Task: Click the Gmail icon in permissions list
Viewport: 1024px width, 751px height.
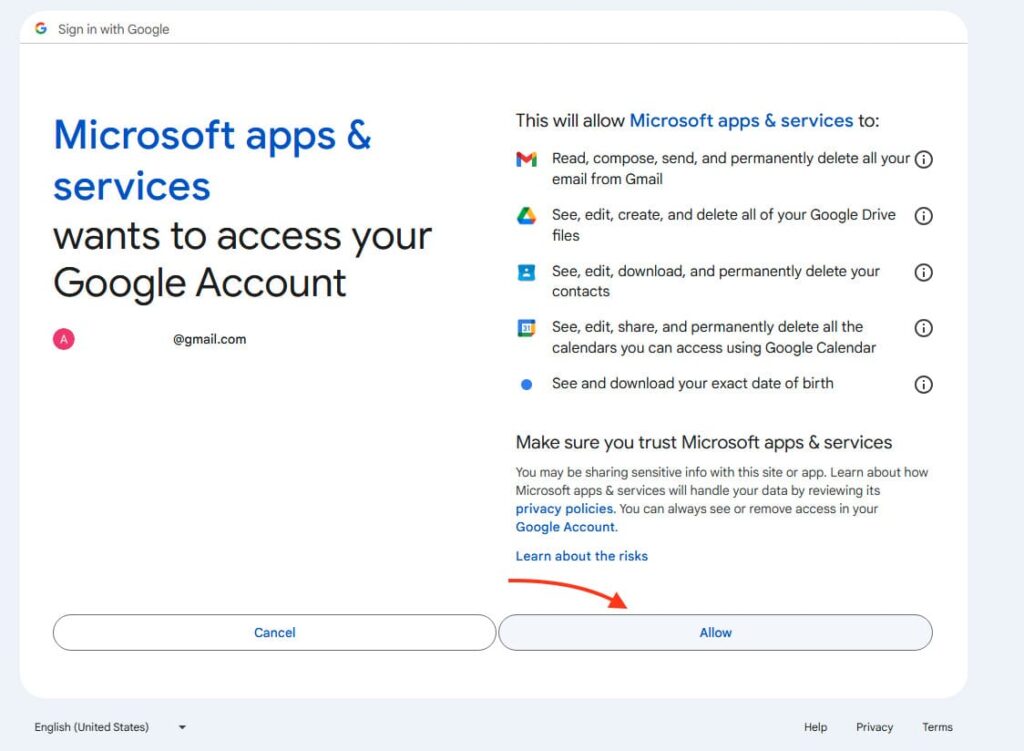Action: click(526, 159)
